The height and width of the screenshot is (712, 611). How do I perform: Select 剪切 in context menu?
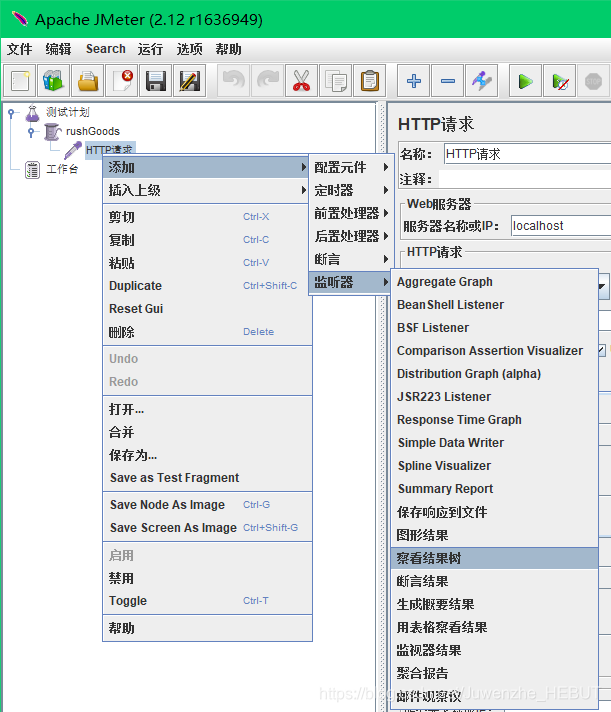point(207,217)
